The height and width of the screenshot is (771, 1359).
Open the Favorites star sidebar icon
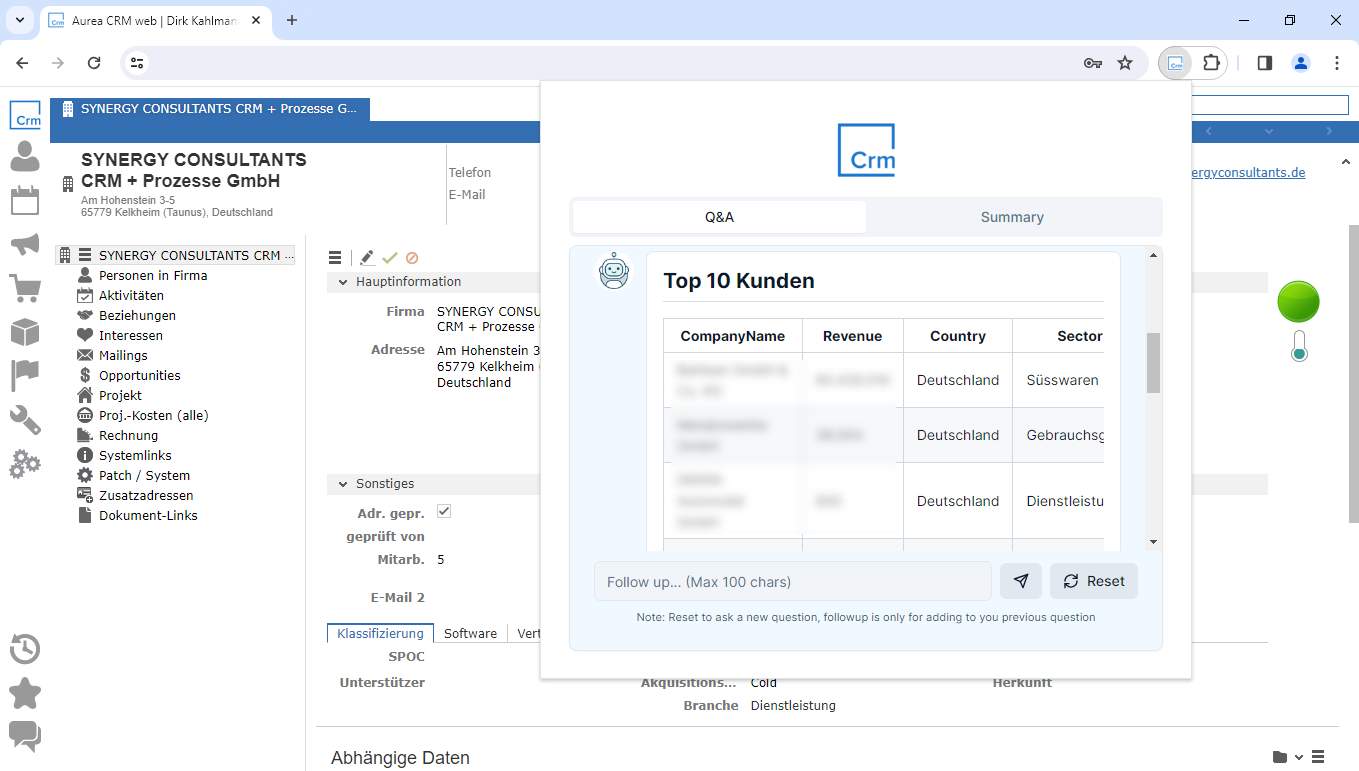point(25,693)
